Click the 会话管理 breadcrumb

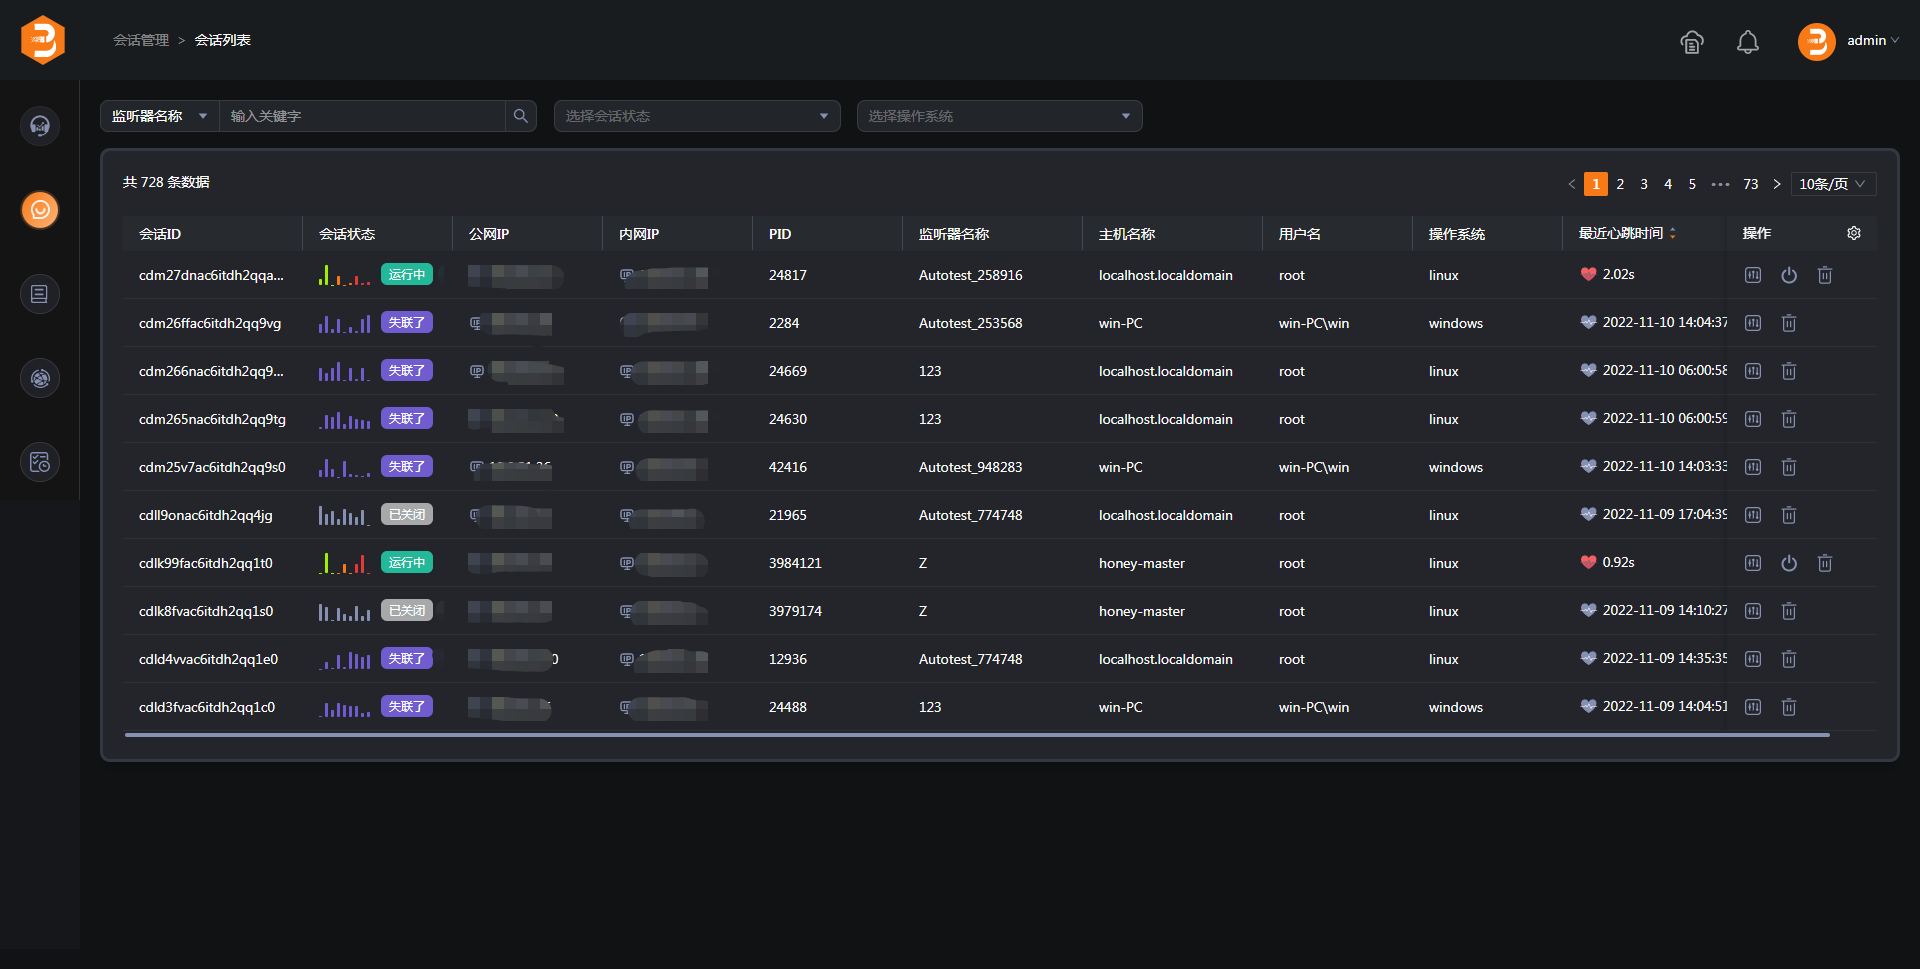pos(141,40)
